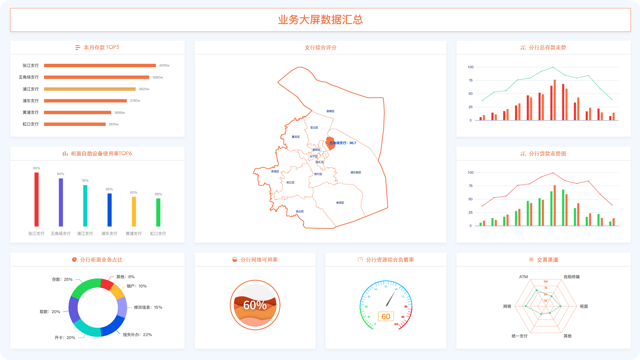Image resolution: width=640 pixels, height=360 pixels.
Task: Click the dashboard title 业务大屏数据汇总
Action: (x=320, y=20)
